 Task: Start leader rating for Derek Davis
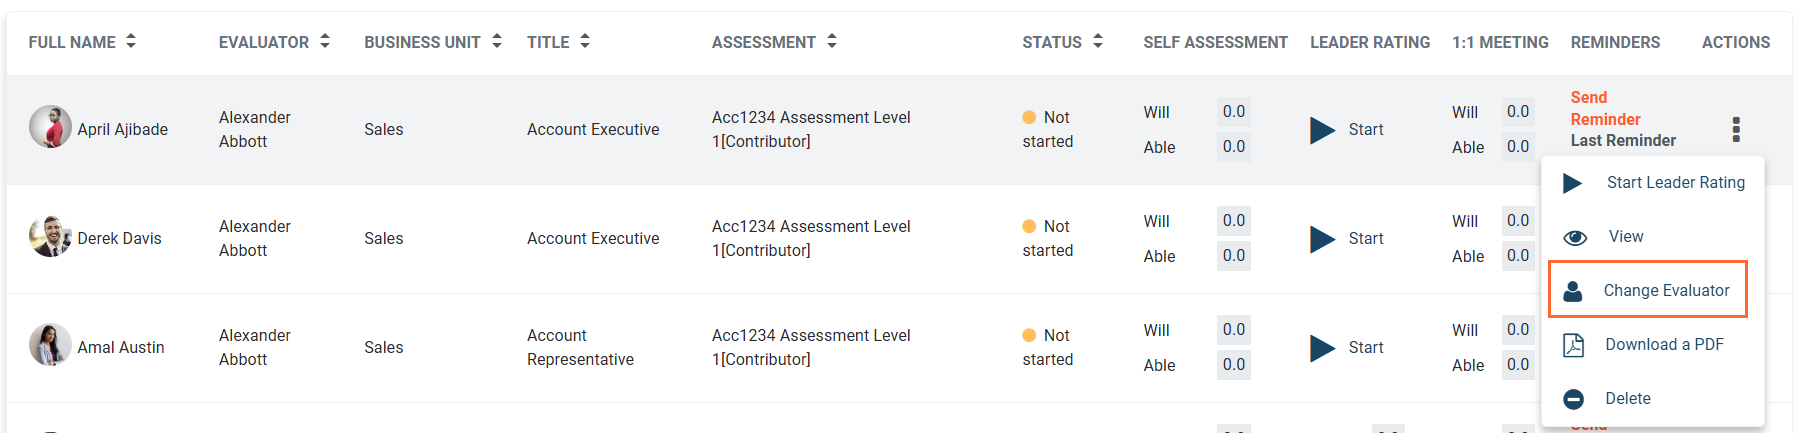pyautogui.click(x=1347, y=239)
